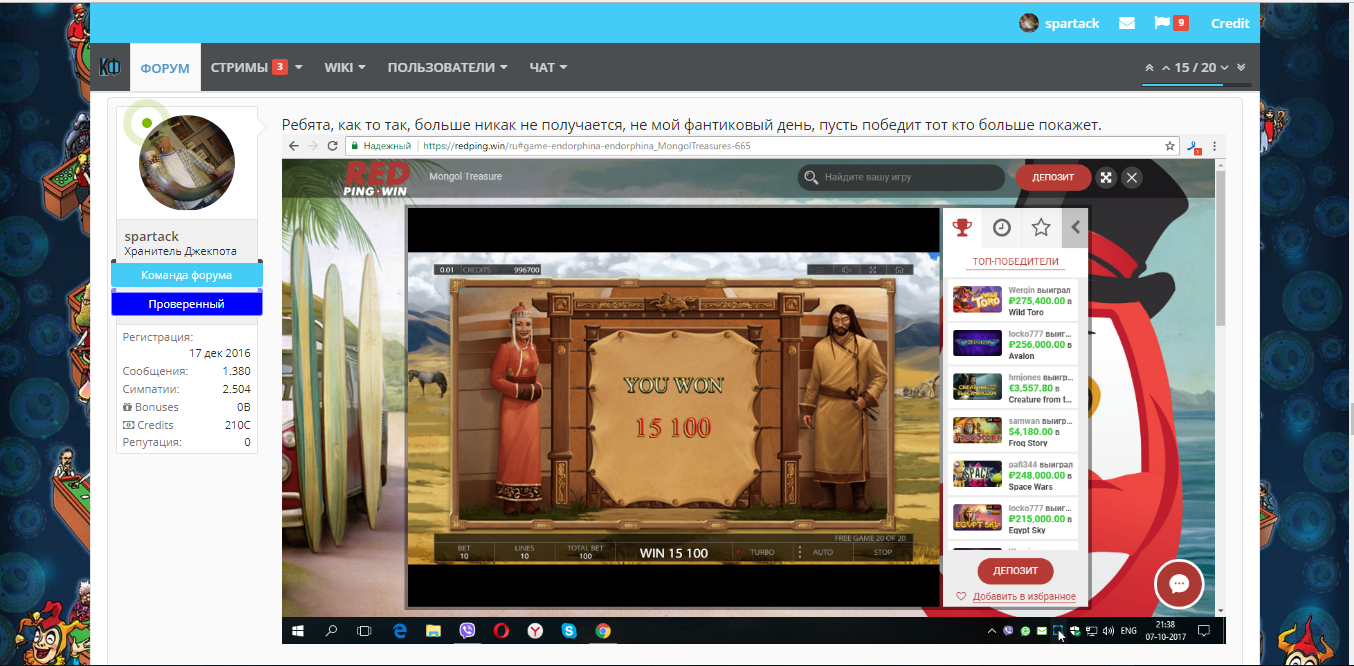Go to the next post arrow

point(1224,68)
